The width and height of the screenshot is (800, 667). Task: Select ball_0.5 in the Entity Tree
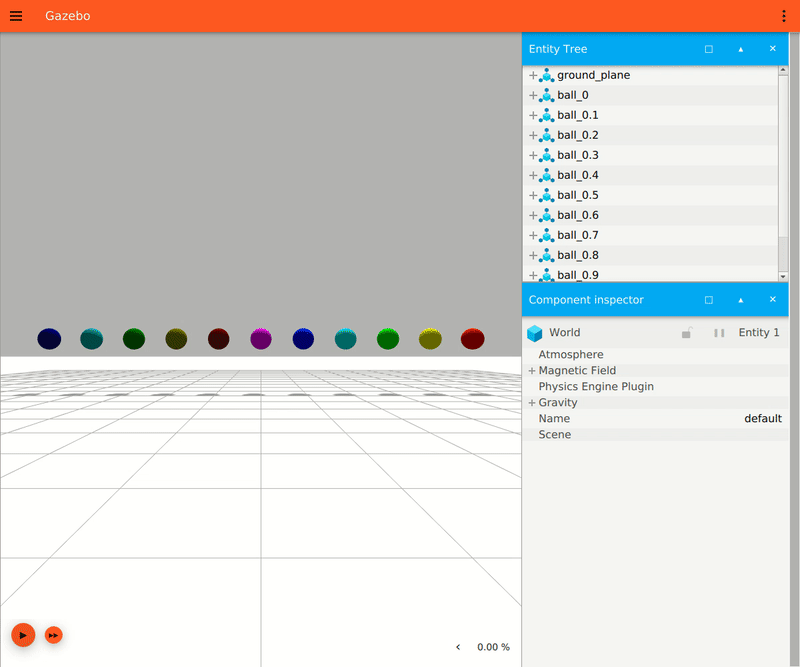(x=577, y=195)
